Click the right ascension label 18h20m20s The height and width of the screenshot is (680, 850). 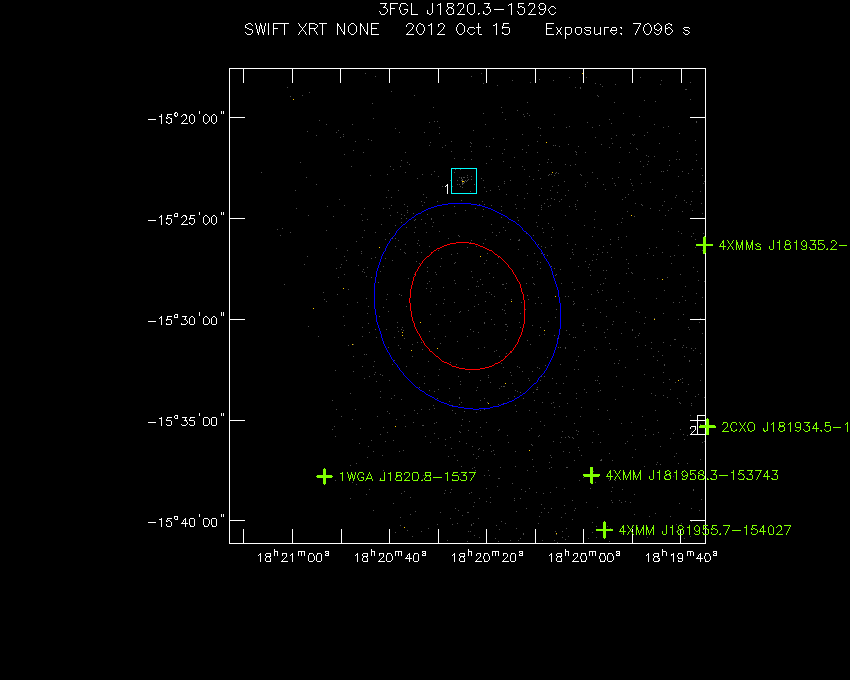pyautogui.click(x=487, y=557)
